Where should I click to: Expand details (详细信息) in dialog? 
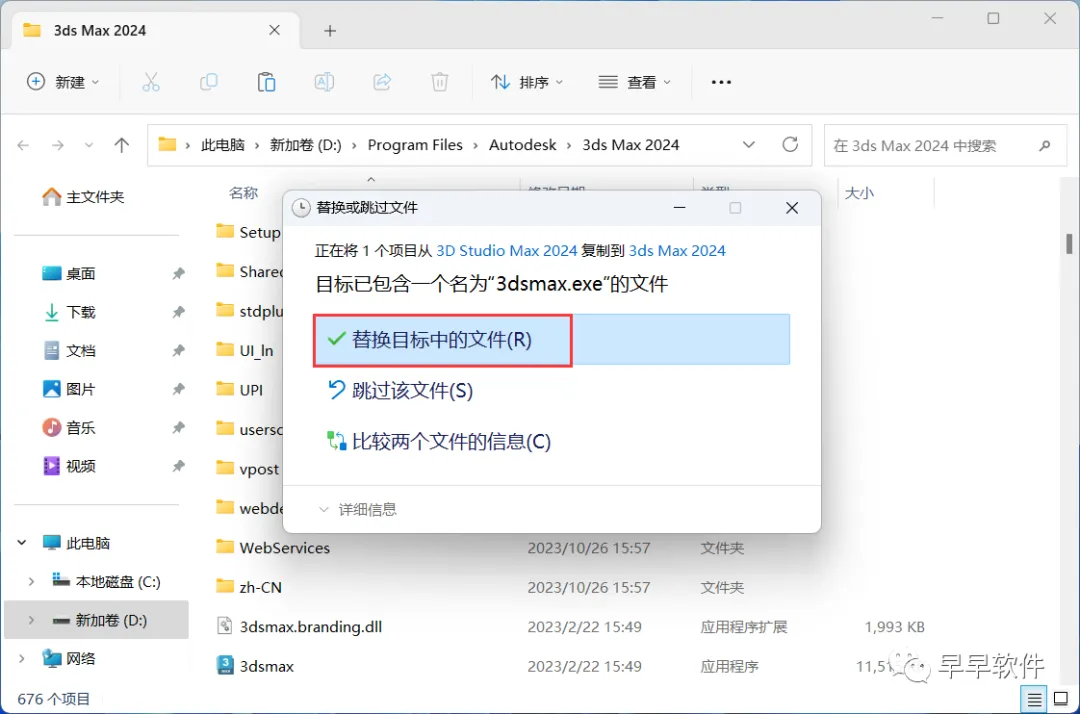coord(358,510)
